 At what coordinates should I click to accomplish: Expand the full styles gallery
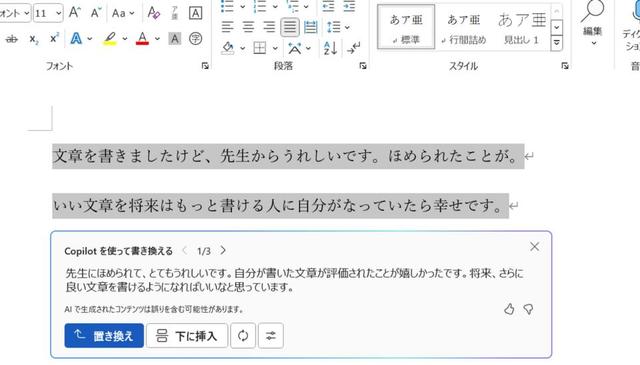click(556, 42)
